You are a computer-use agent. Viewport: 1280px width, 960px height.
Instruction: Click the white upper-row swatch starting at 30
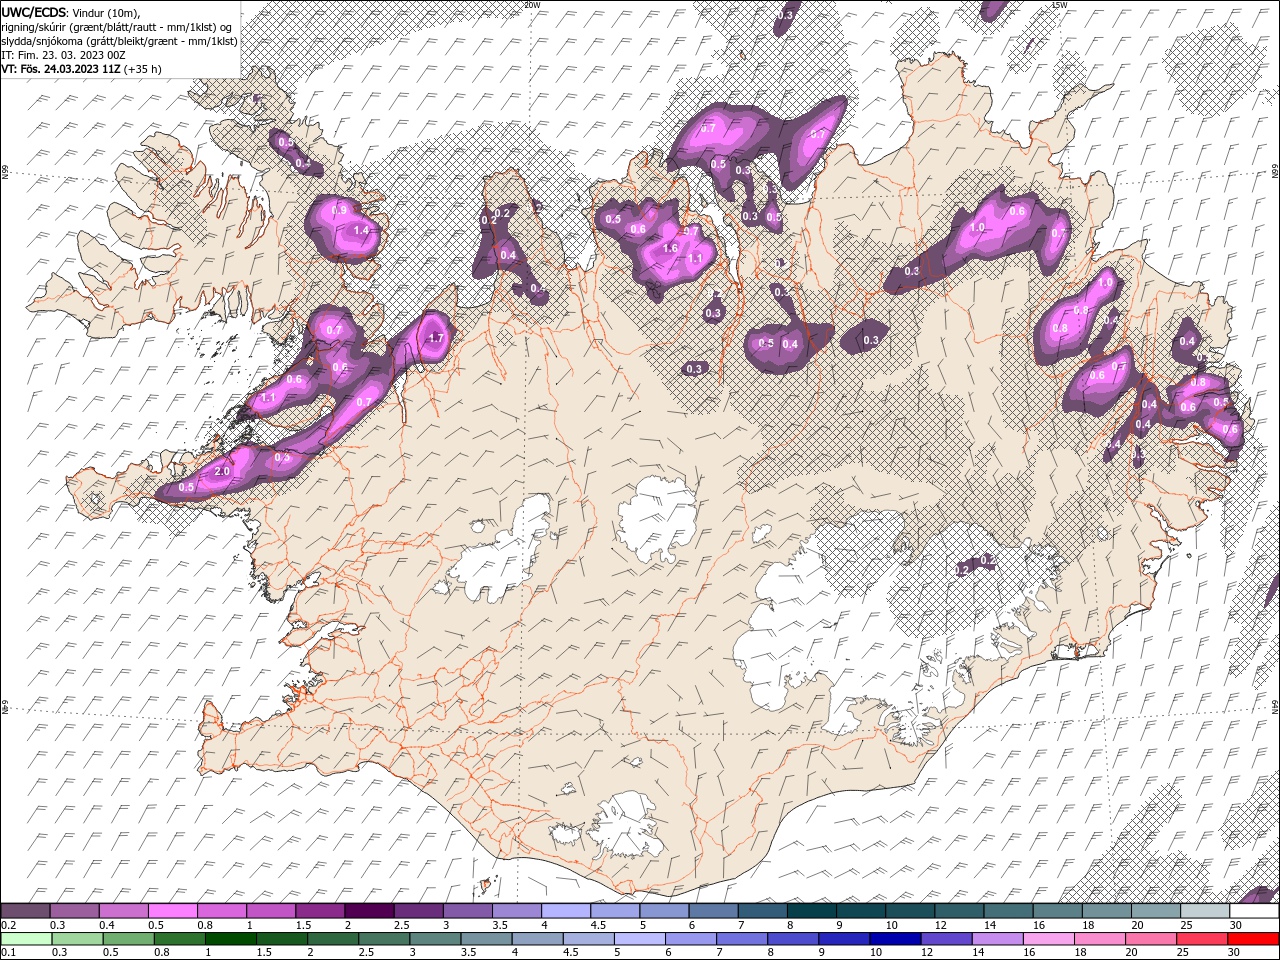coord(1254,911)
